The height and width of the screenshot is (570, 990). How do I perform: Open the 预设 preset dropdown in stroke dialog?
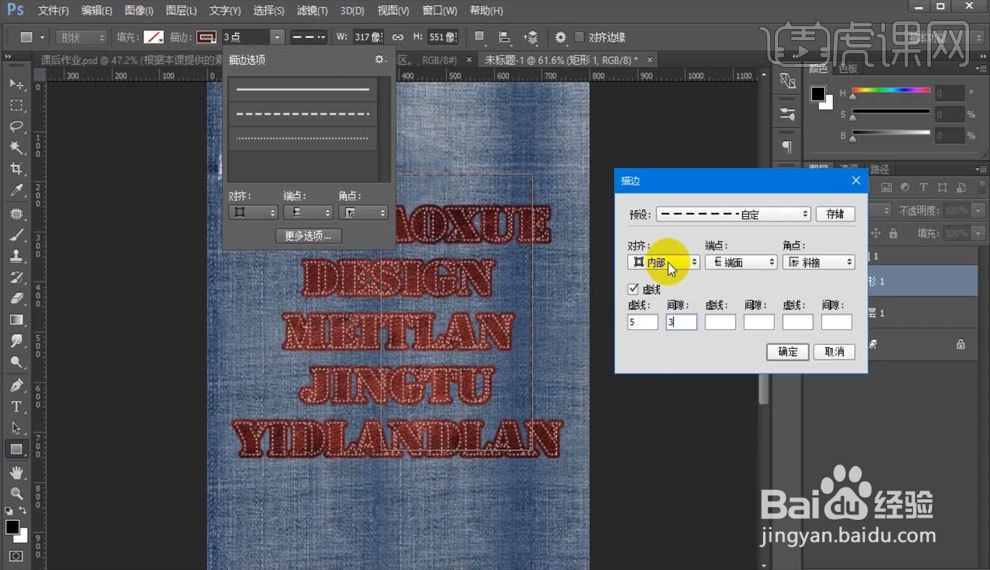coord(733,214)
